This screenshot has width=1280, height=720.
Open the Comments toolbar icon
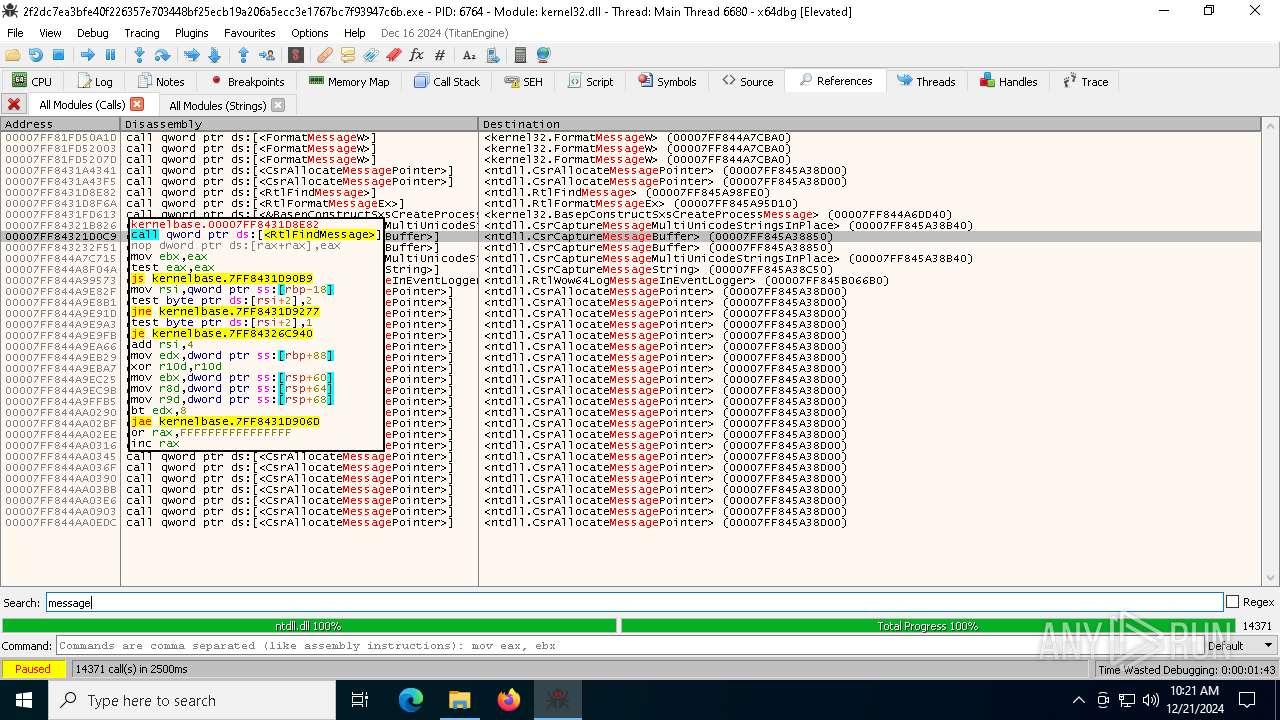pos(348,55)
